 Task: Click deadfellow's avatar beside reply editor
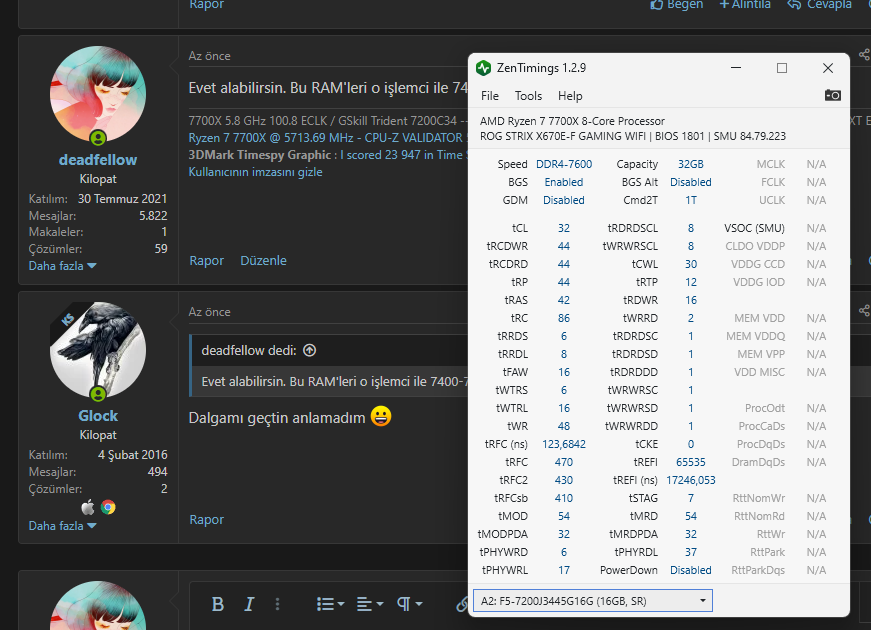pyautogui.click(x=98, y=606)
